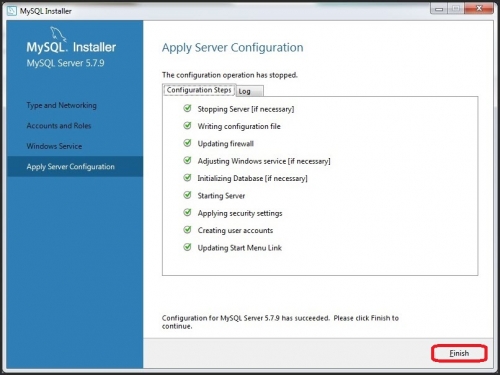Screen dimensions: 500x375
Task: Minimize the MySQL Installer window
Action: point(439,9)
